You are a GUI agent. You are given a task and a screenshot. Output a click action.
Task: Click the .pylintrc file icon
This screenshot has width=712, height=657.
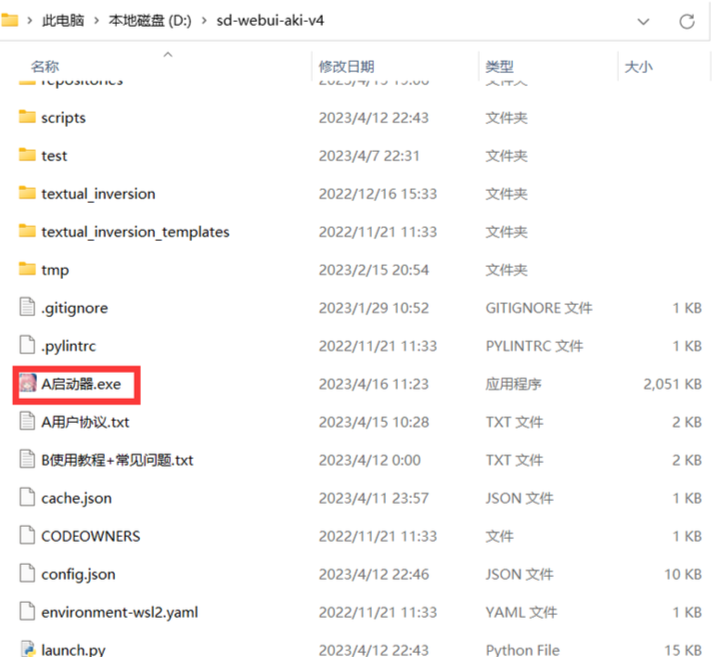[x=27, y=345]
